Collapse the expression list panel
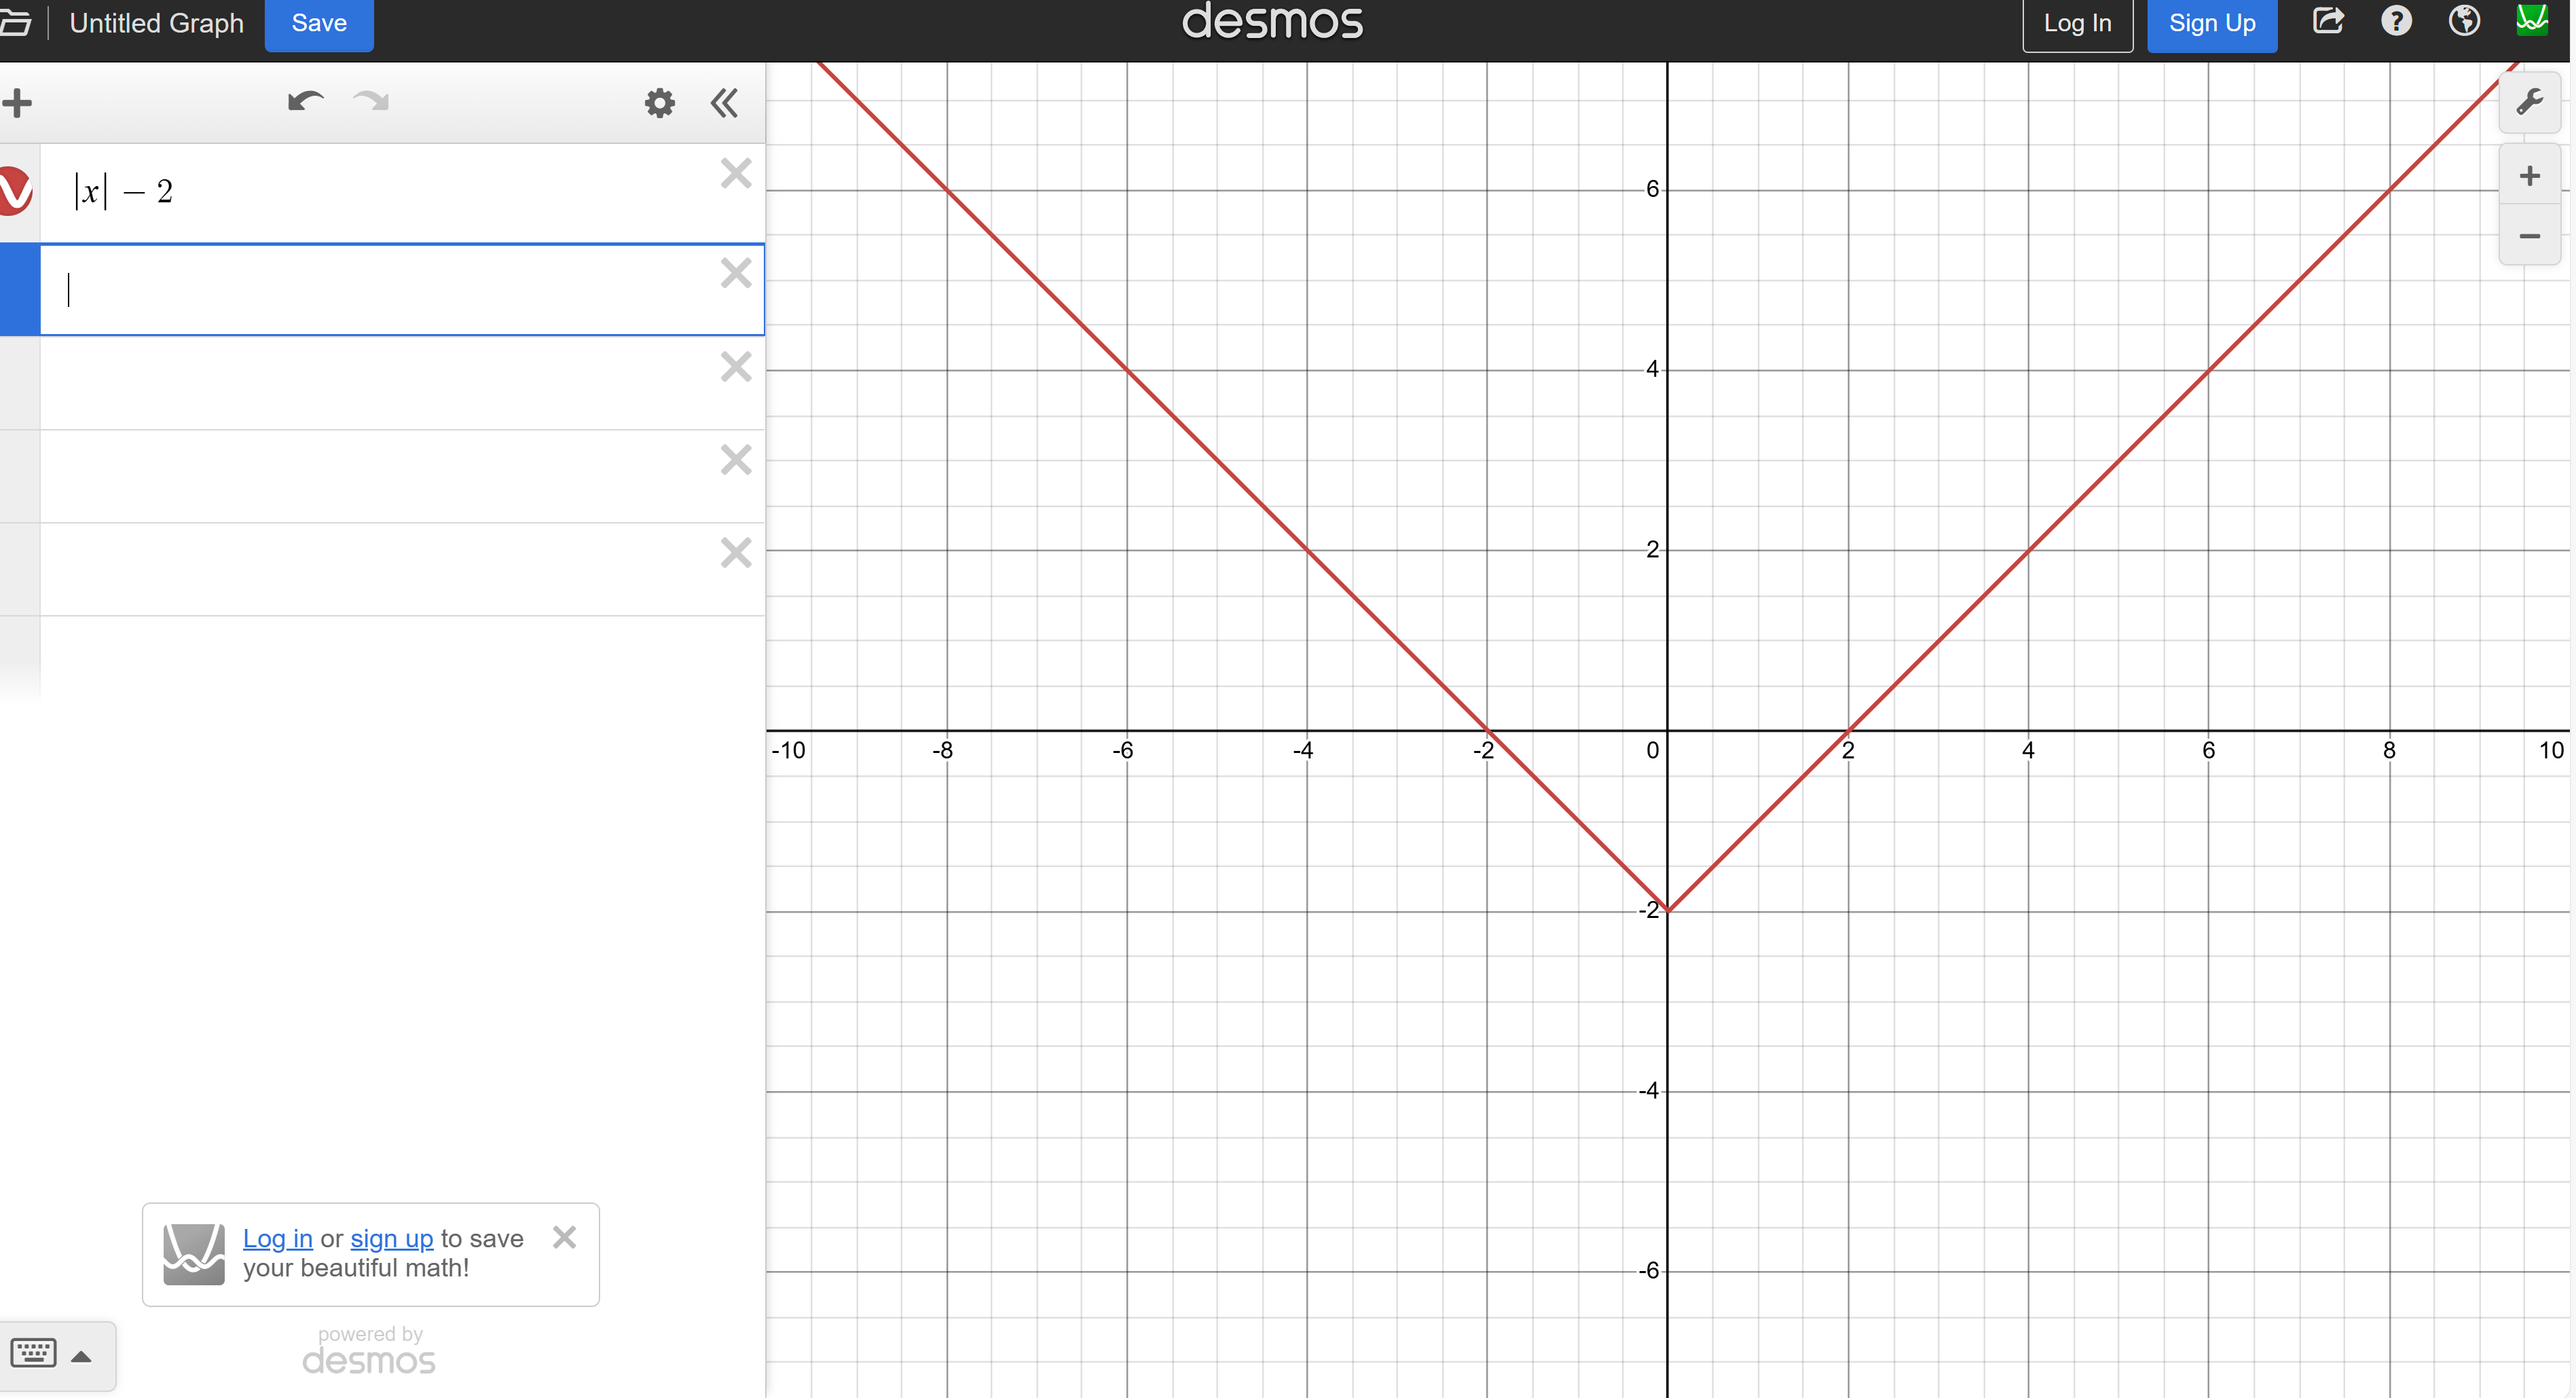The width and height of the screenshot is (2576, 1398). 724,102
